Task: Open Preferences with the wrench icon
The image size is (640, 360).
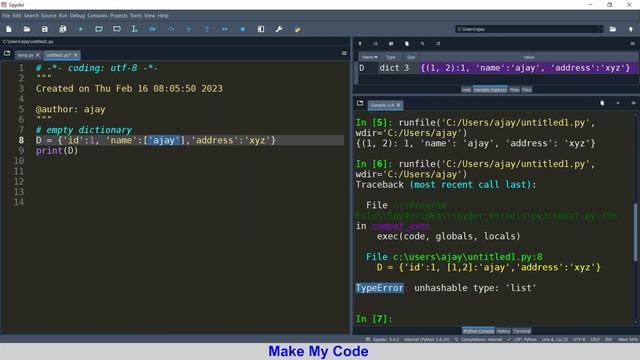Action: point(279,29)
